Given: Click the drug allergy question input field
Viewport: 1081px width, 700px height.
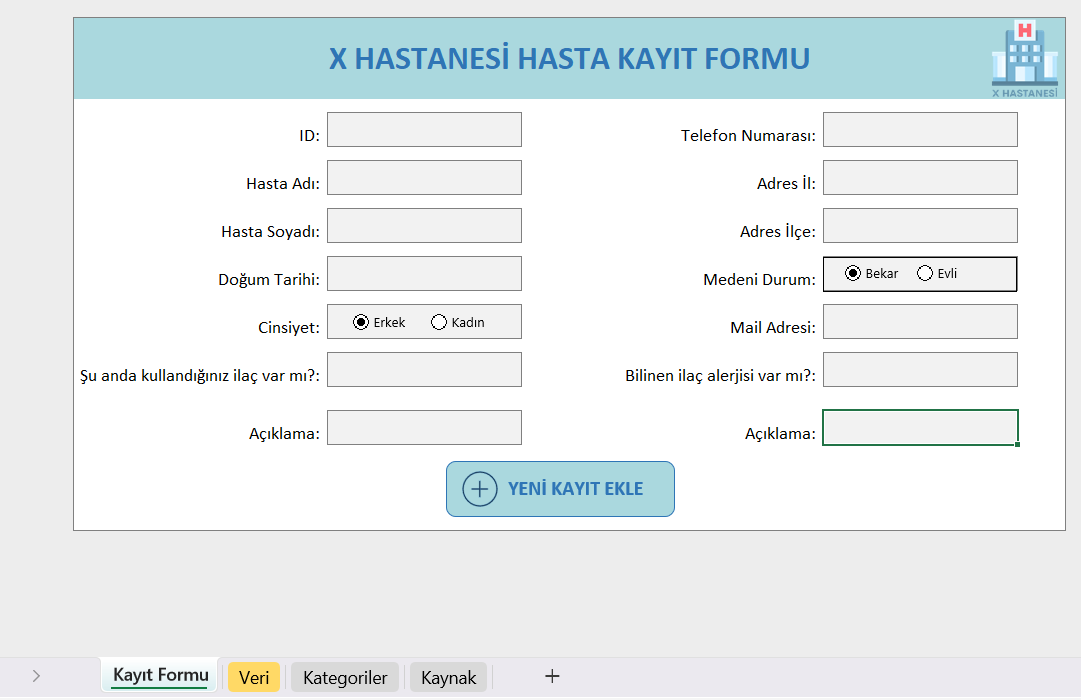Looking at the screenshot, I should tap(920, 370).
